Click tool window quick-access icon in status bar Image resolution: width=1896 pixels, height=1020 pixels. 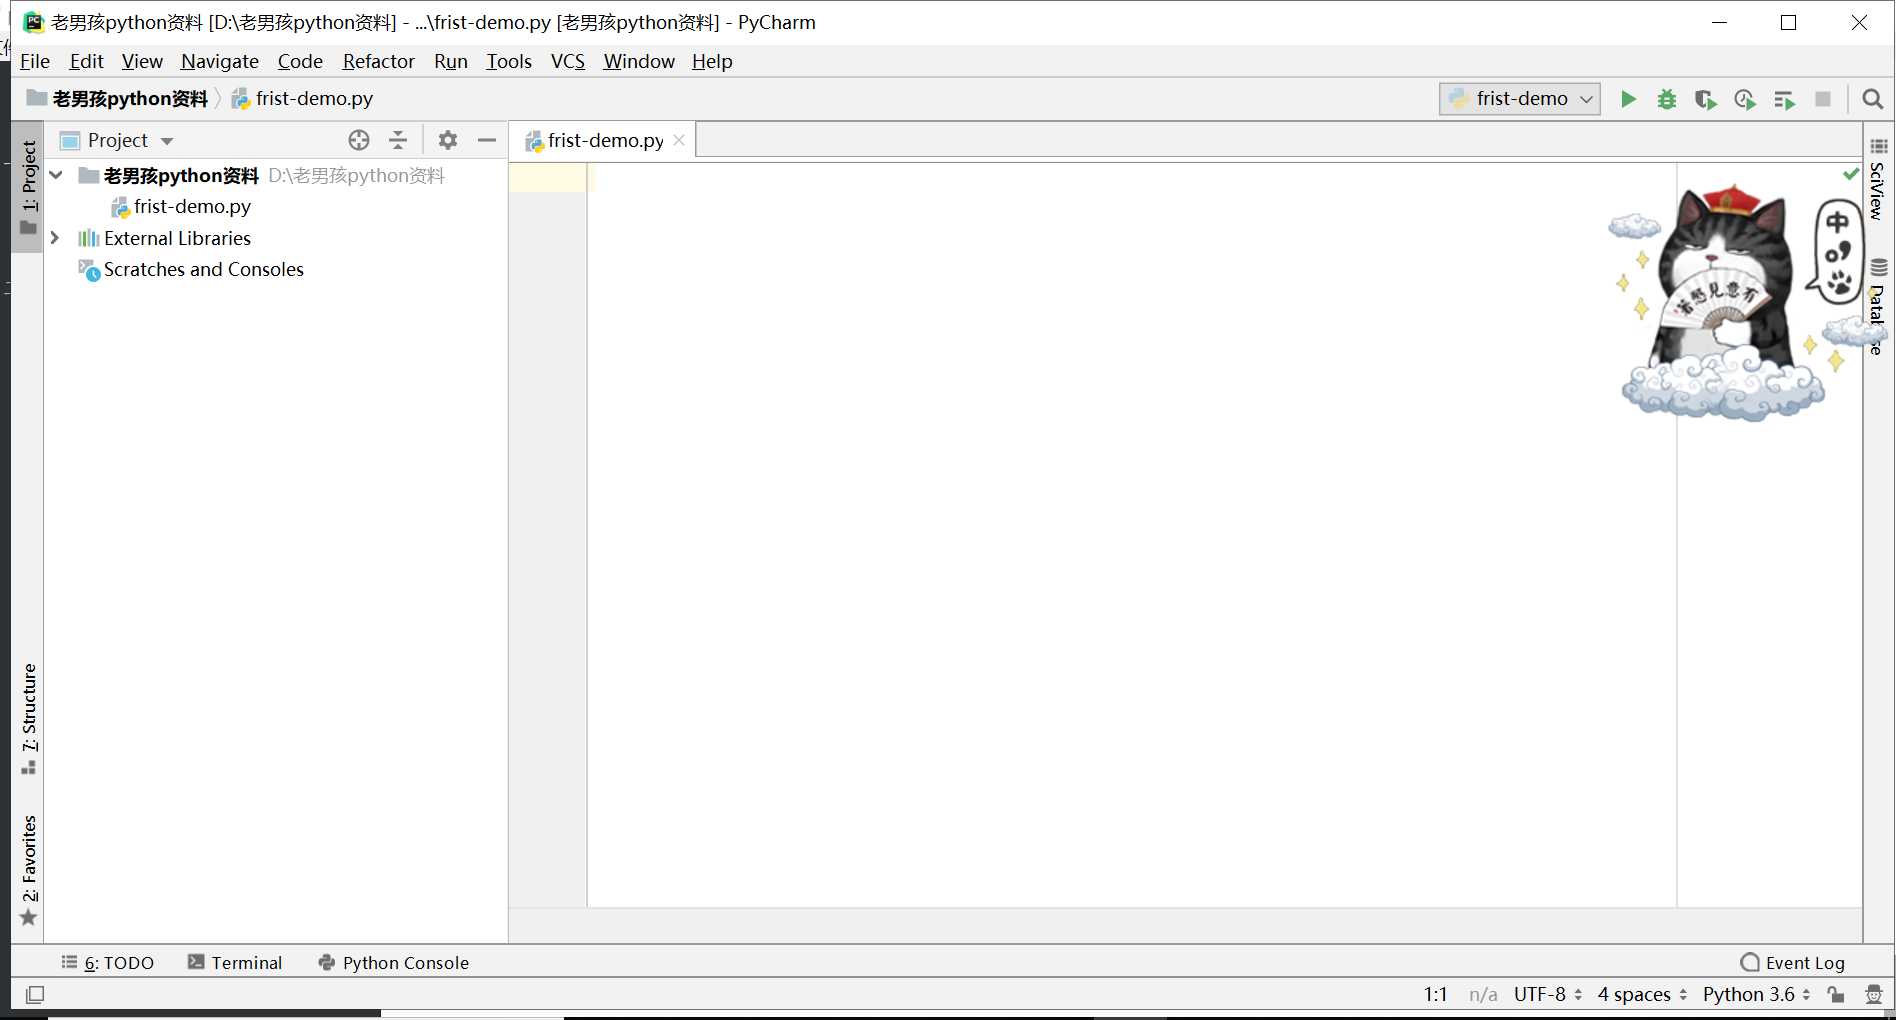(x=35, y=994)
